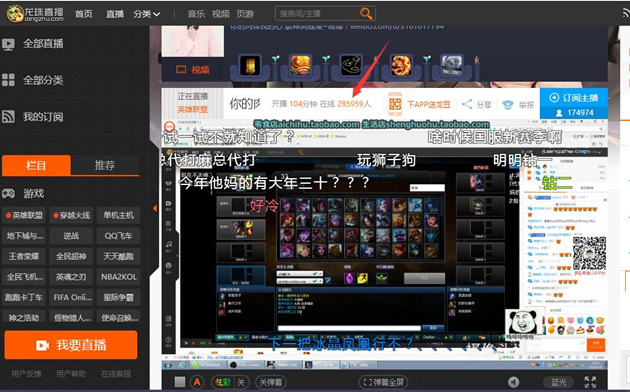Screen dimensions: 630x392
Task: Open 直播 in the top navigation
Action: 115,14
